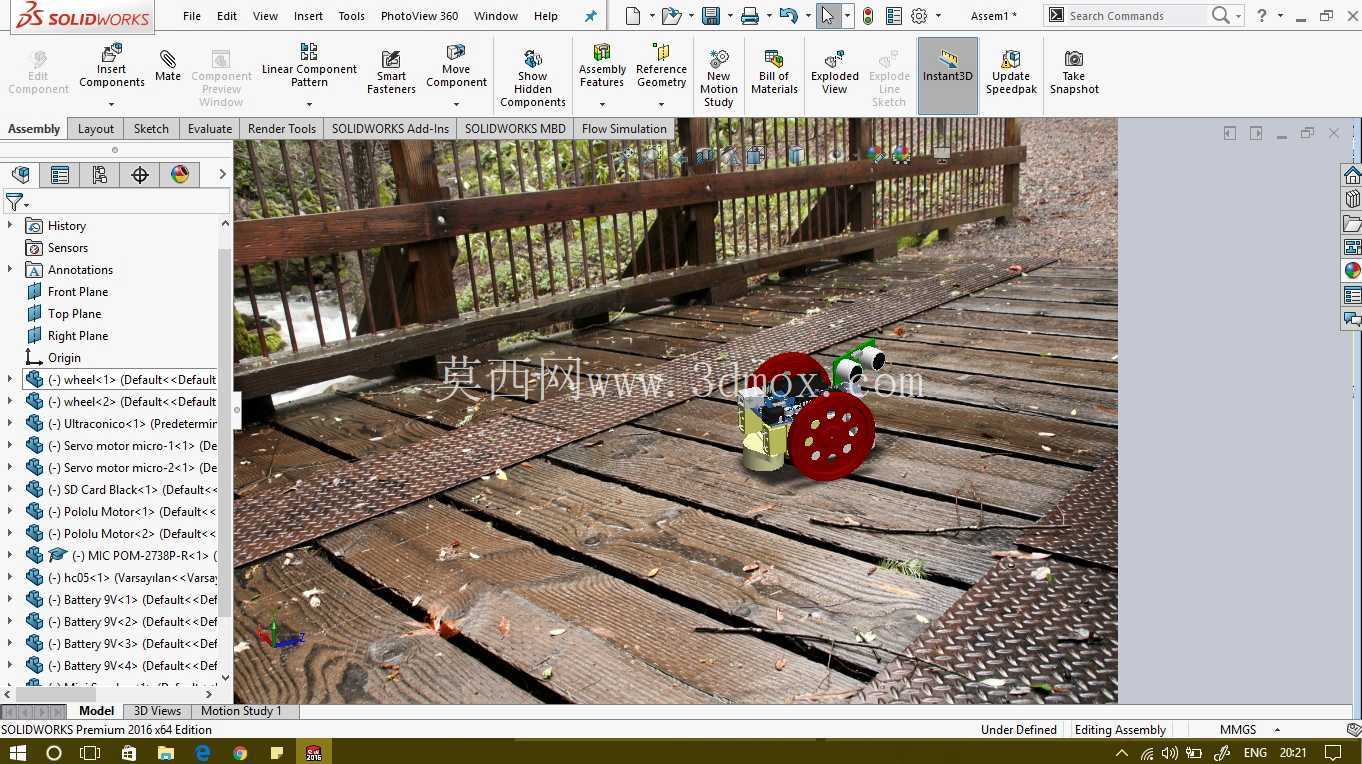Select the Origin item
This screenshot has height=764, width=1362.
pos(64,357)
